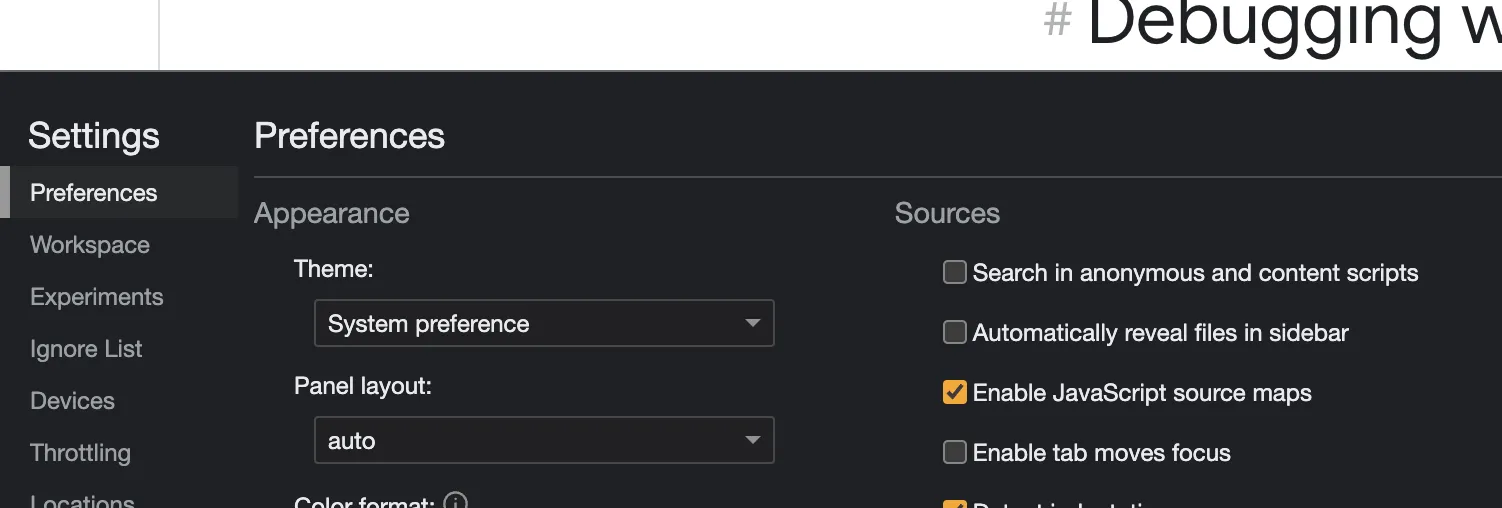Screen dimensions: 1502x508
Task: Click the Settings title in sidebar
Action: click(x=94, y=136)
